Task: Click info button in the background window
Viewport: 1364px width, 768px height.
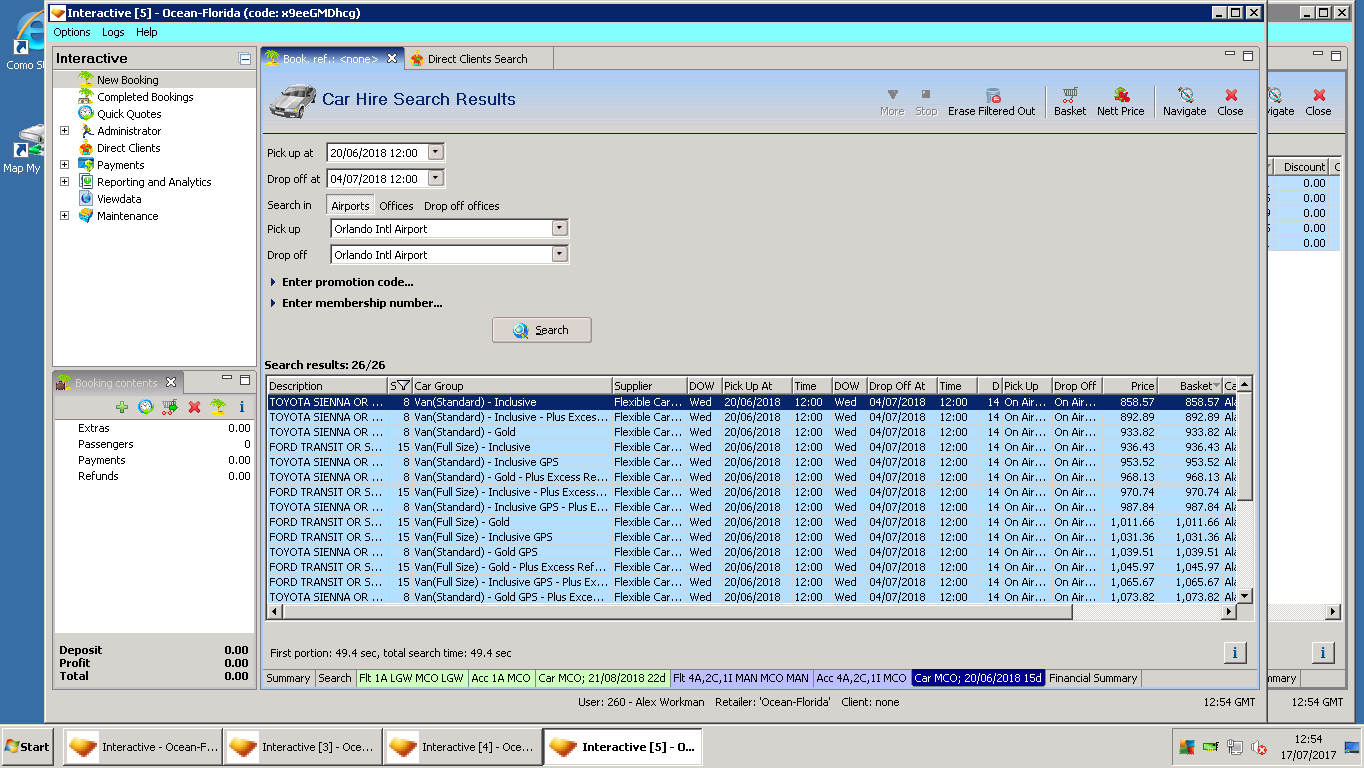Action: (1323, 653)
